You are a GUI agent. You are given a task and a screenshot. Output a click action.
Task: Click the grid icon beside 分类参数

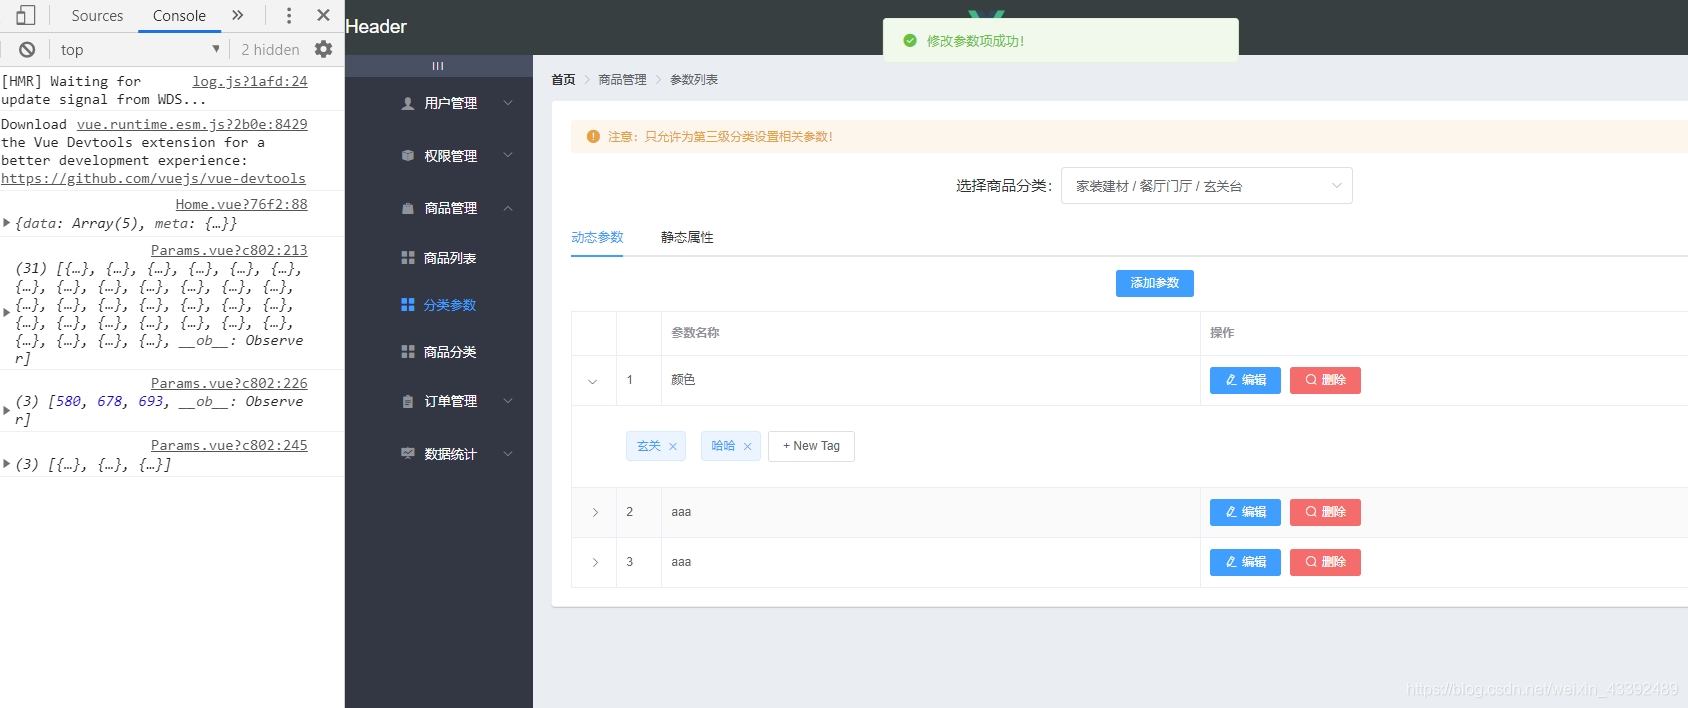click(x=408, y=305)
